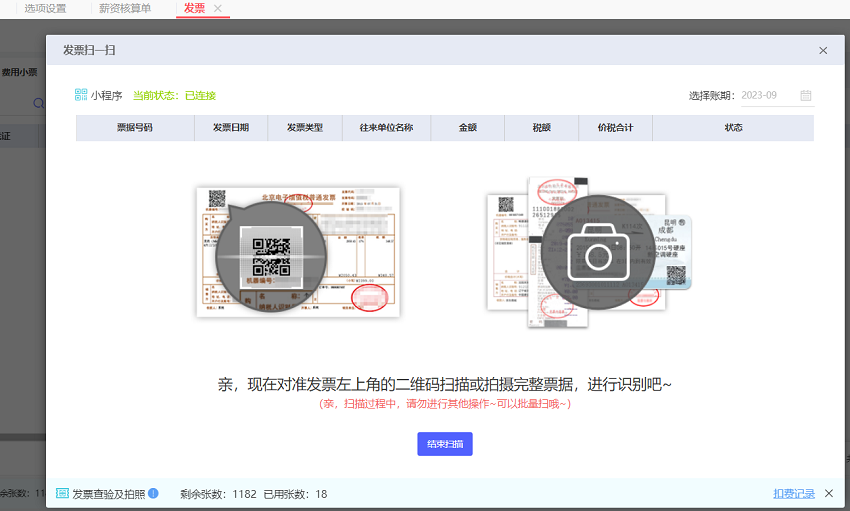
Task: Select the 发票 tab
Action: (x=194, y=8)
